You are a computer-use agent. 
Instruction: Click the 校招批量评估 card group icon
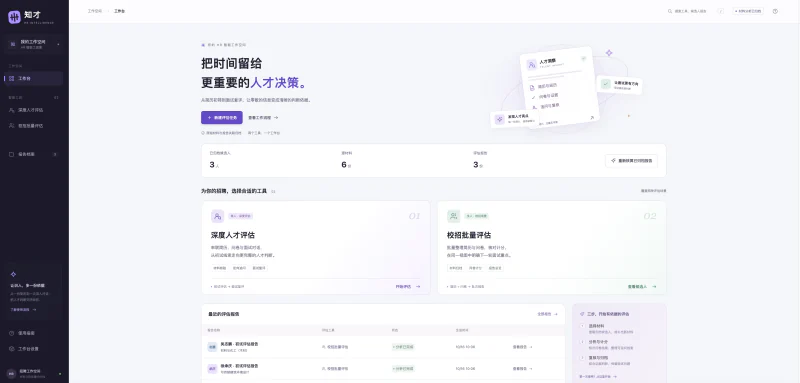[454, 216]
